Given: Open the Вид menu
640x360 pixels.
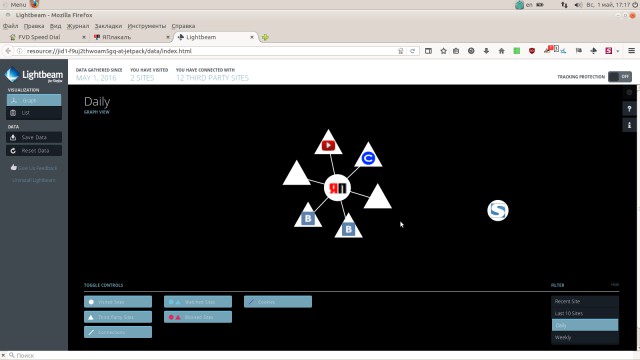Looking at the screenshot, I should click(x=56, y=26).
